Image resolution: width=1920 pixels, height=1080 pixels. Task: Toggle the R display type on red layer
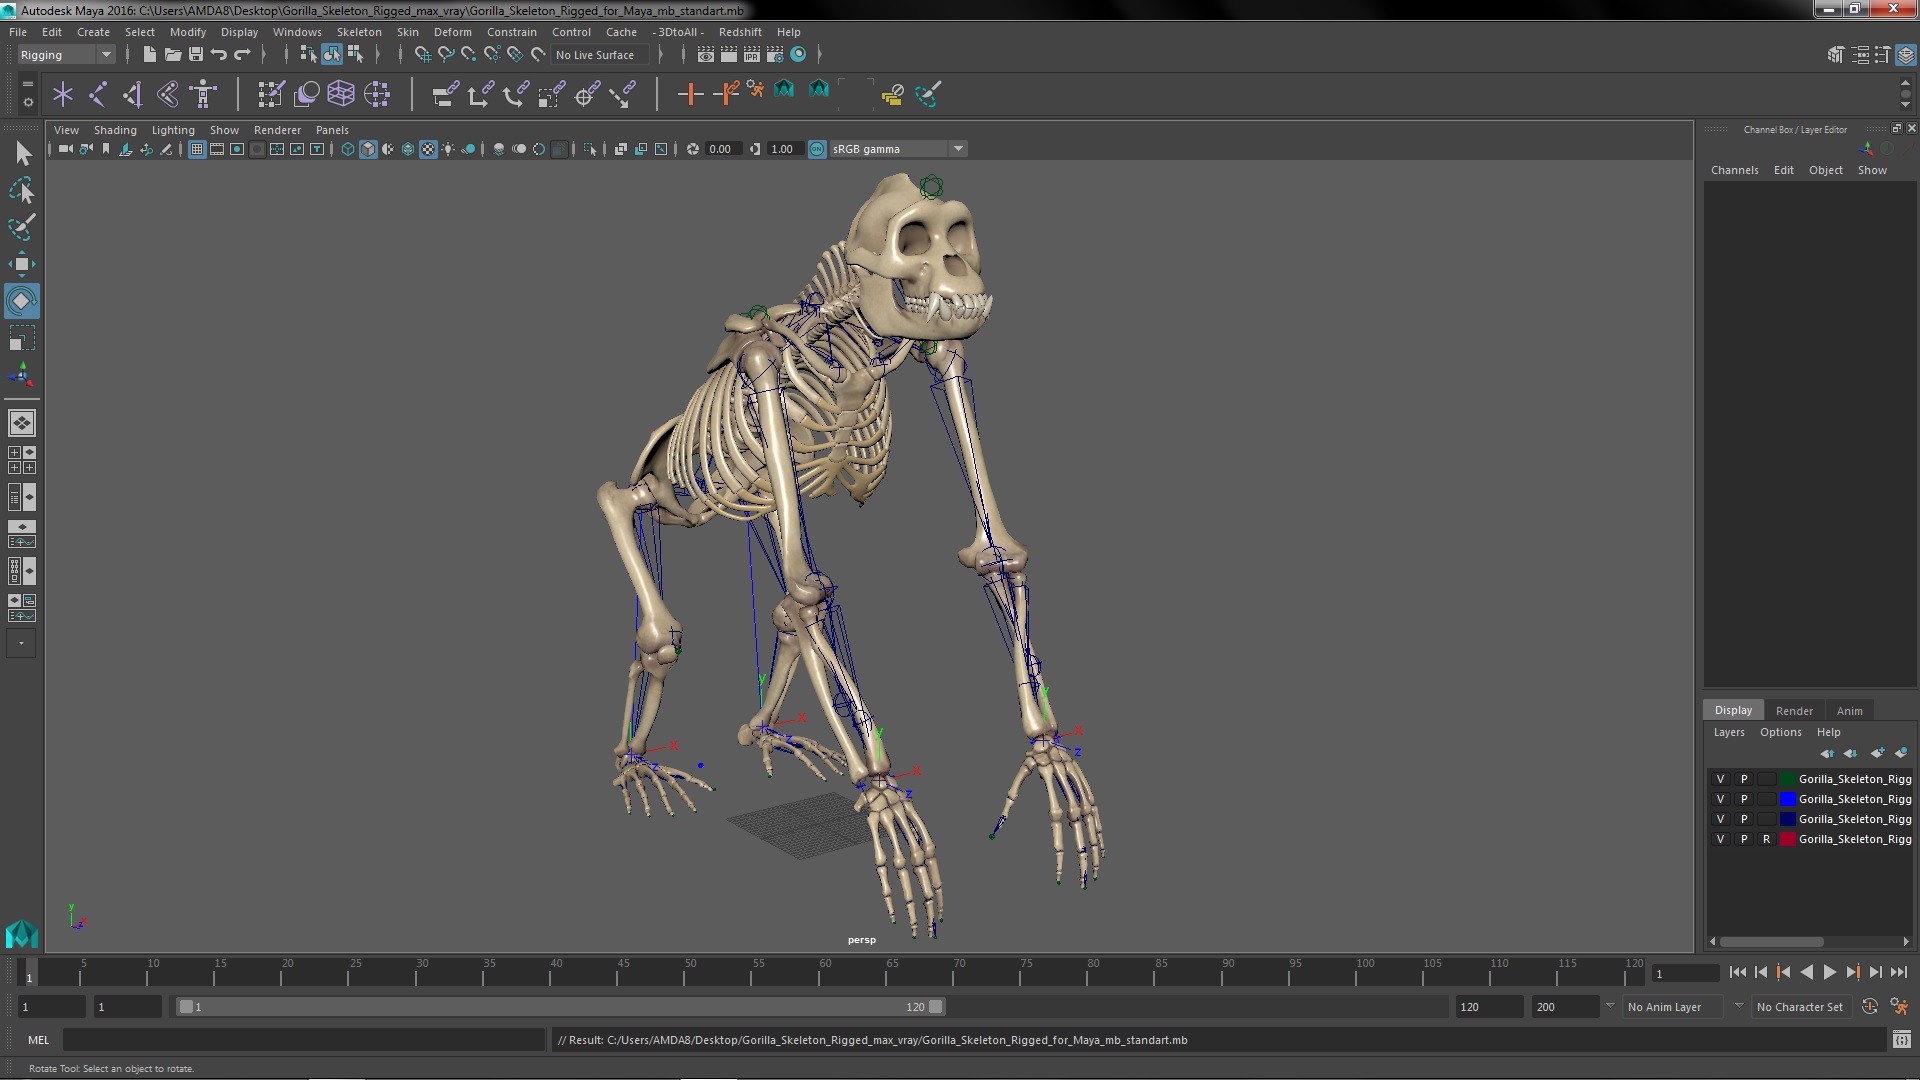[x=1766, y=839]
